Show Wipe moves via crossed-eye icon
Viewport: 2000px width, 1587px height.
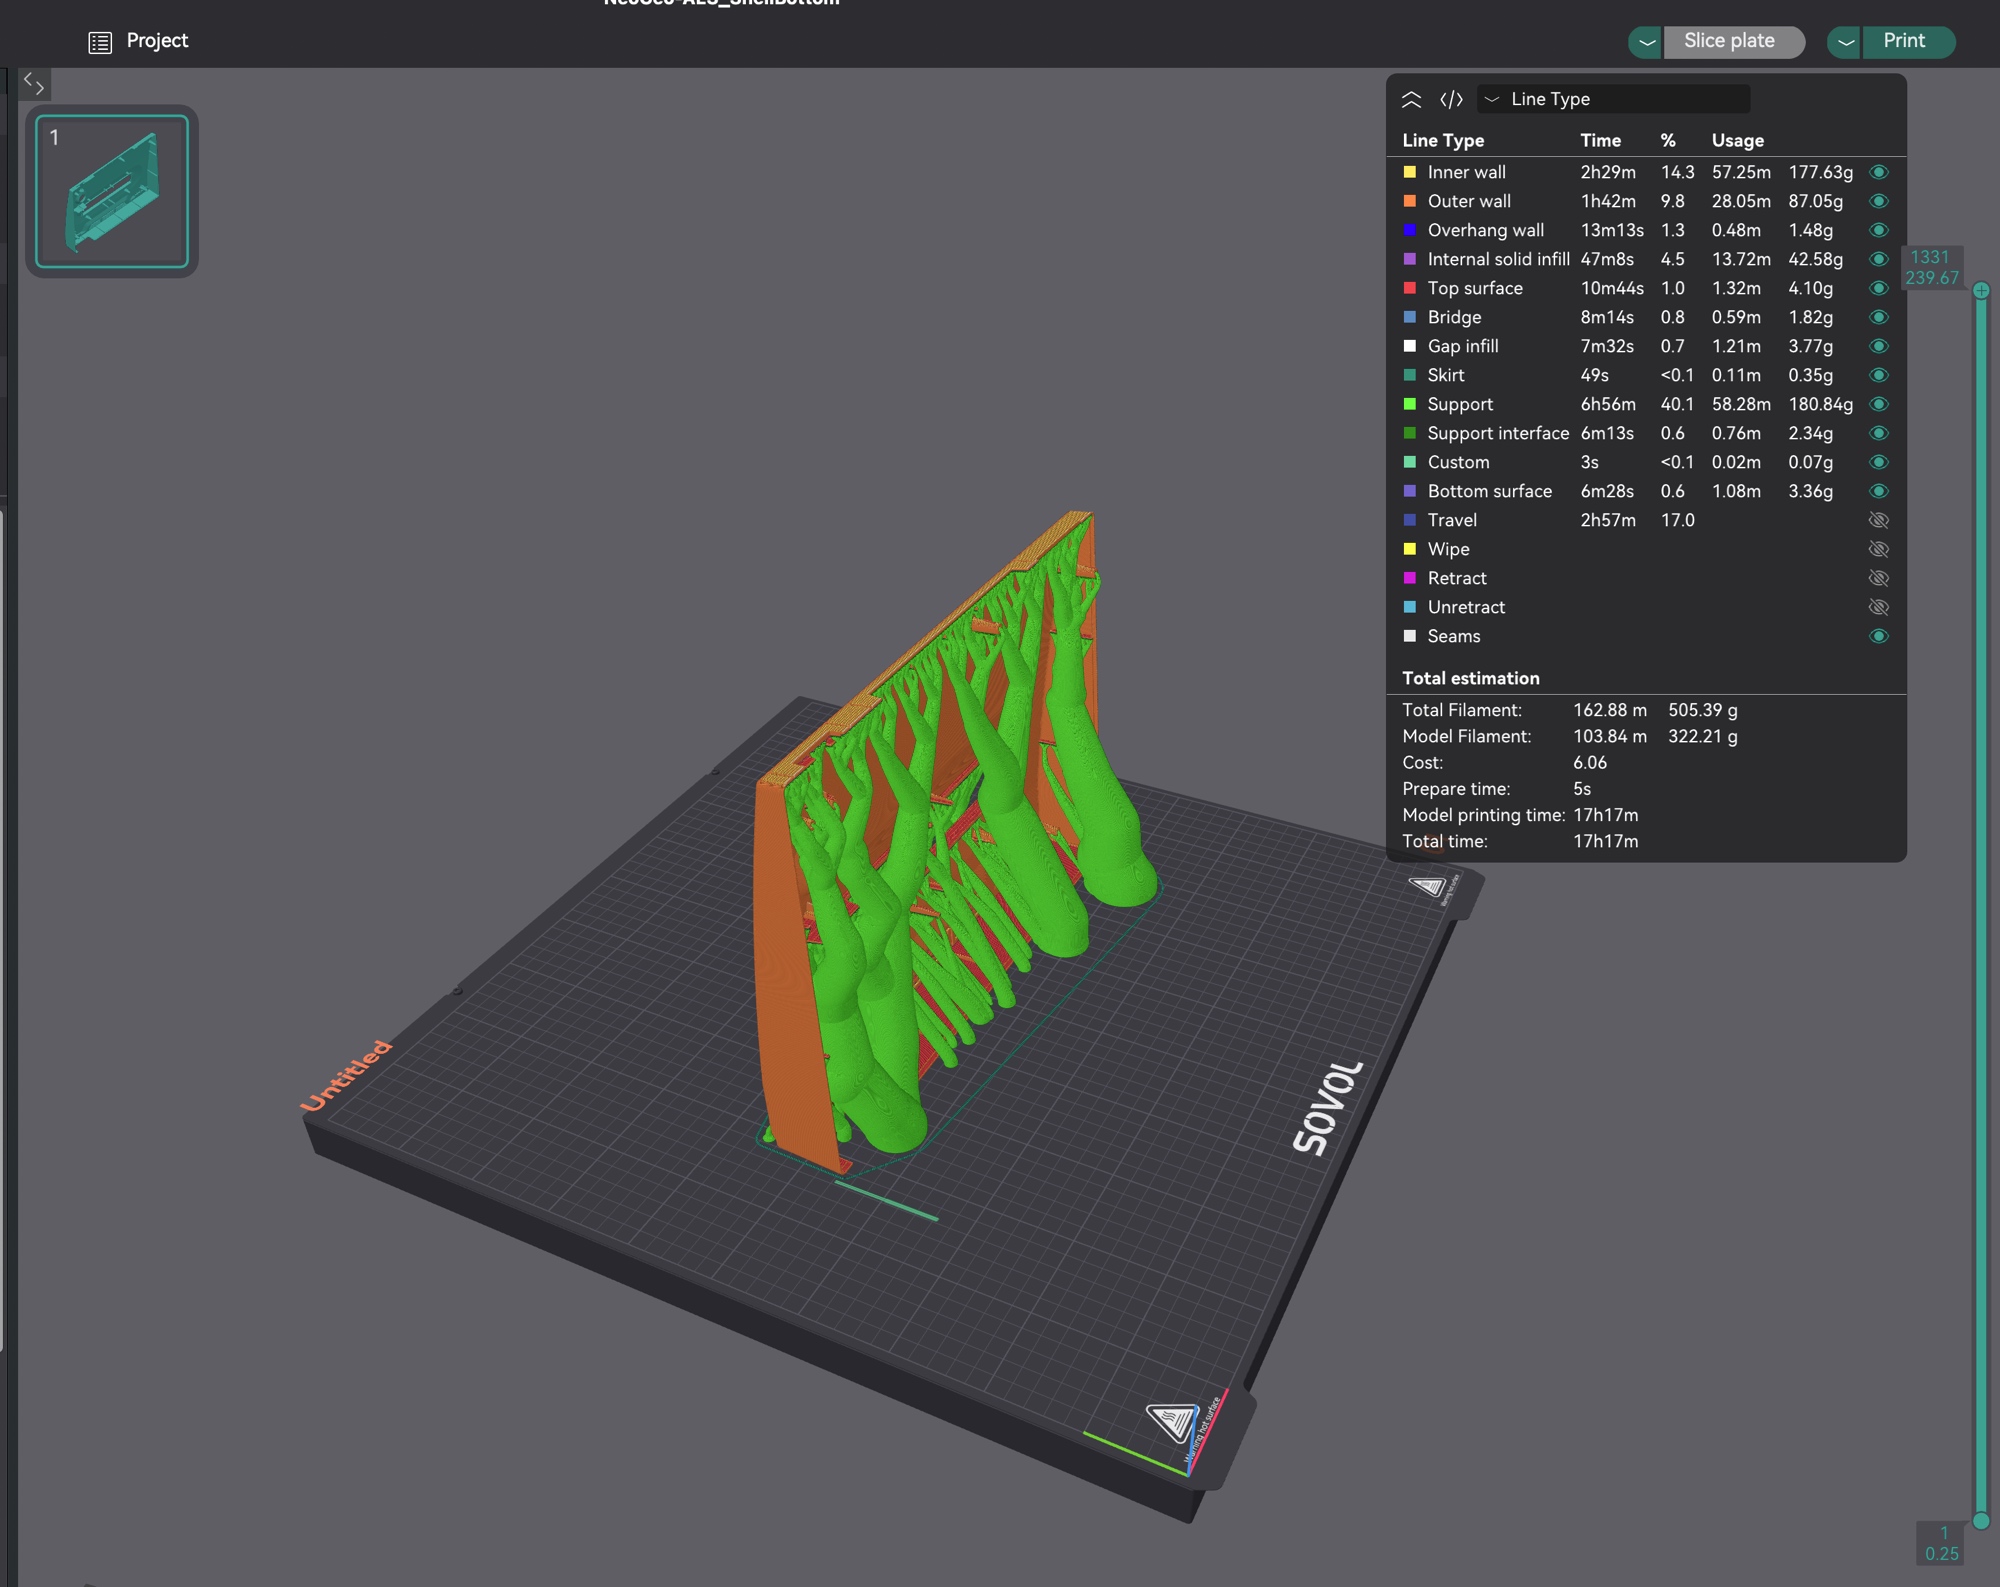[x=1878, y=549]
